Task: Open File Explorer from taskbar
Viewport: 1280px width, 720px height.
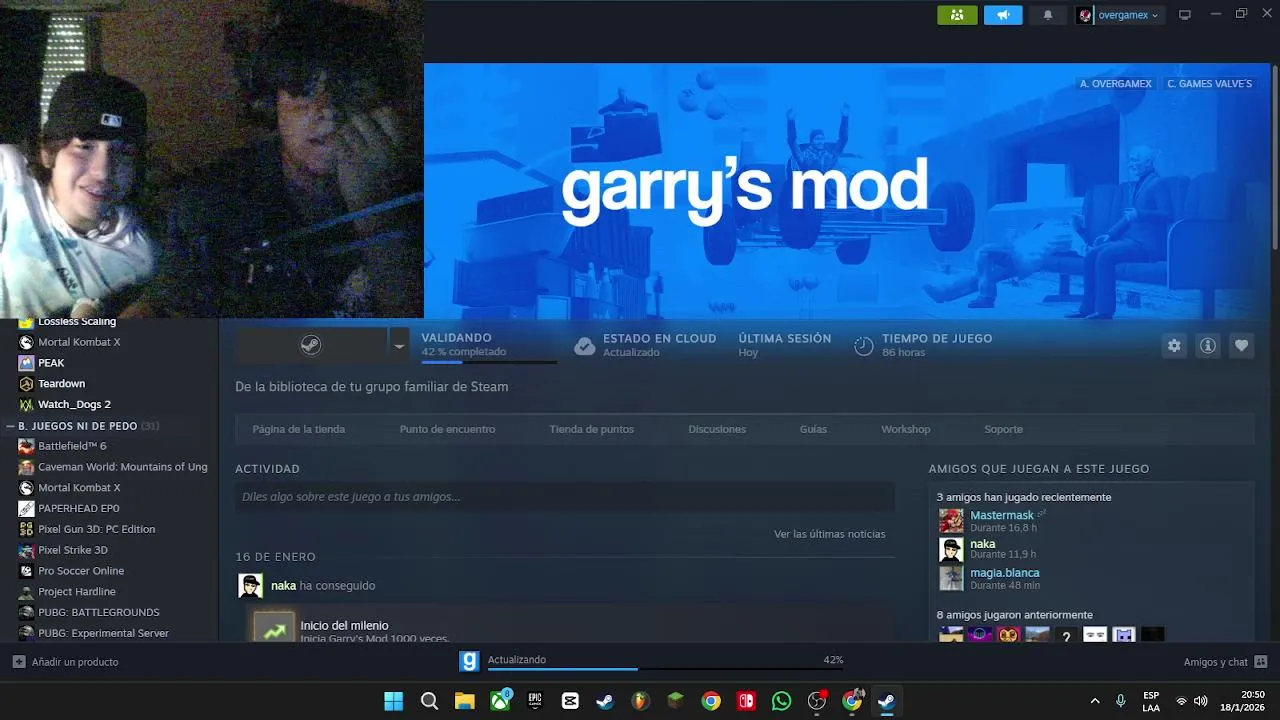Action: coord(464,701)
